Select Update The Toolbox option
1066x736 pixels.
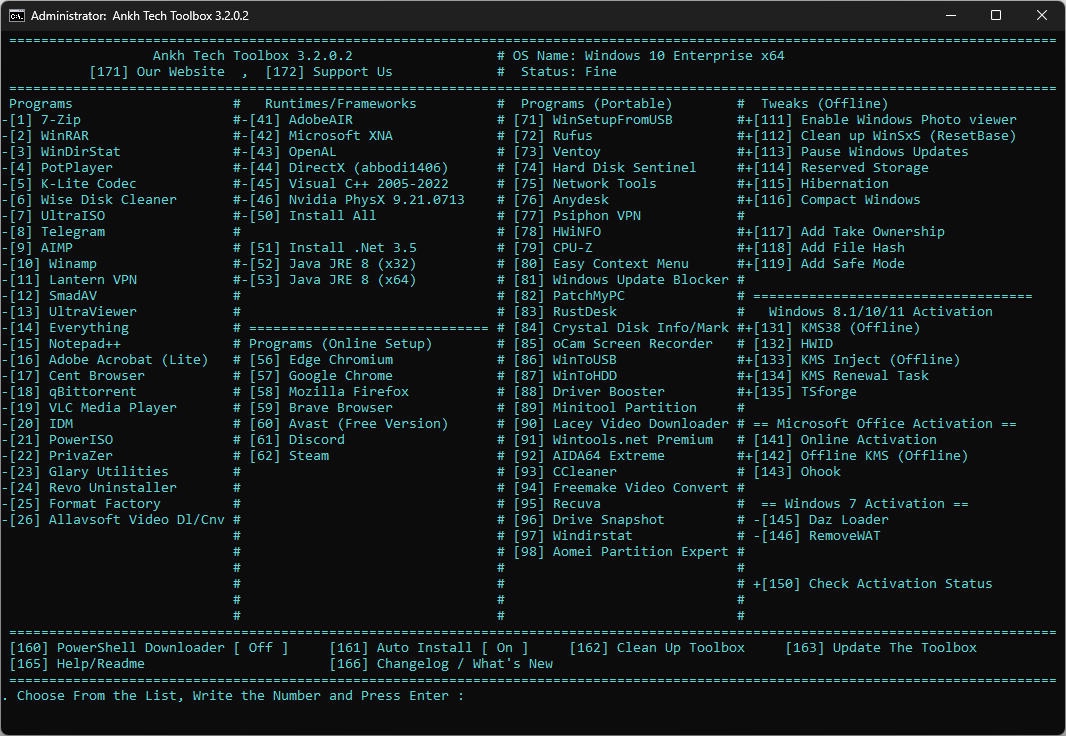[x=881, y=648]
